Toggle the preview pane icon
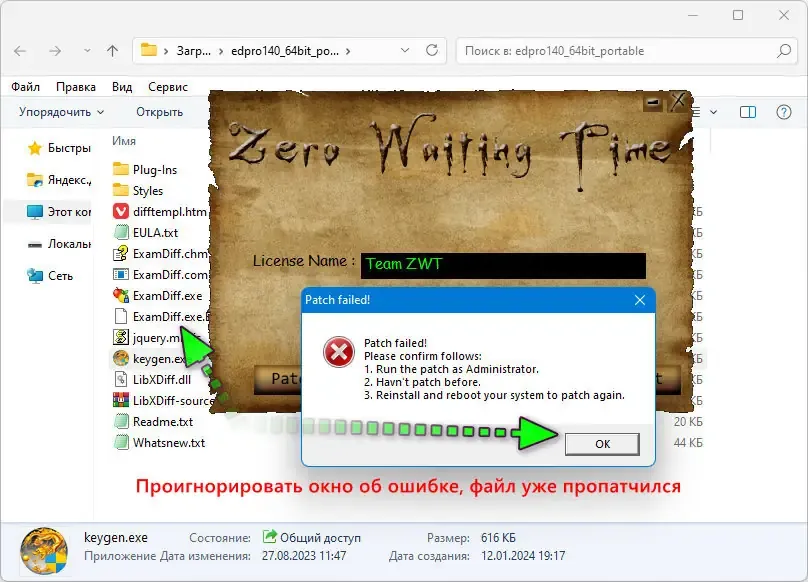Screen dimensions: 808x582 point(748,112)
